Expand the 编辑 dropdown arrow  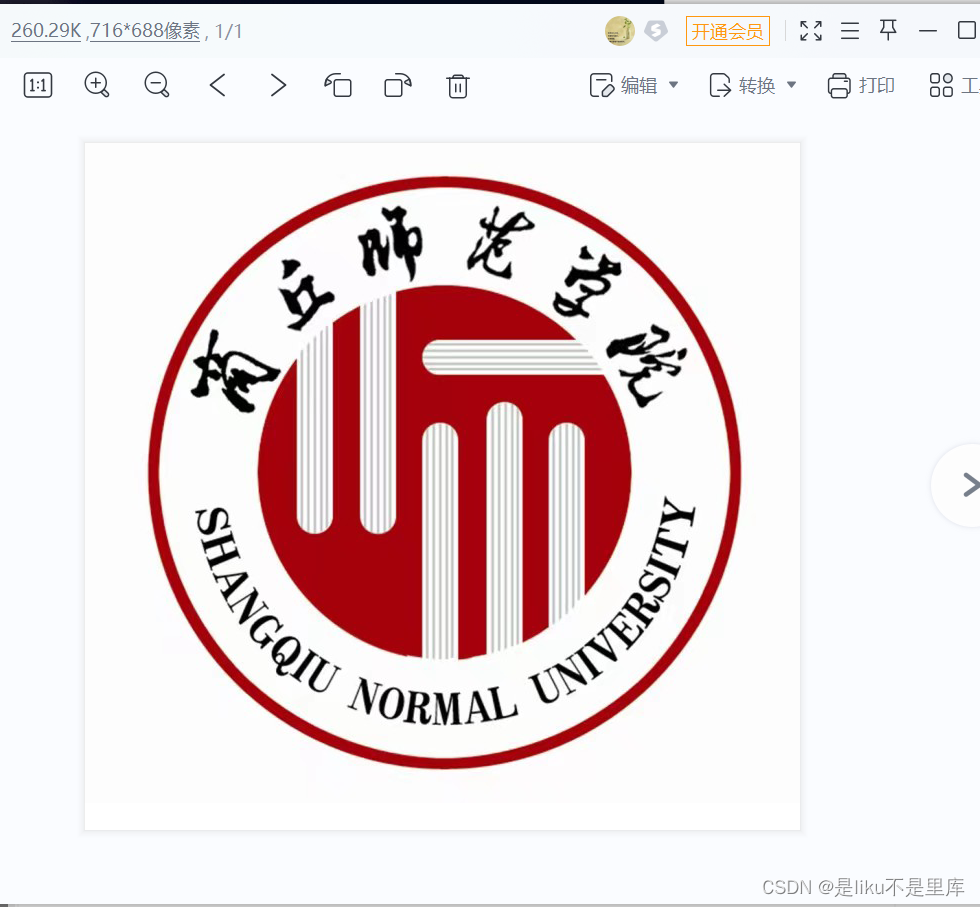673,85
